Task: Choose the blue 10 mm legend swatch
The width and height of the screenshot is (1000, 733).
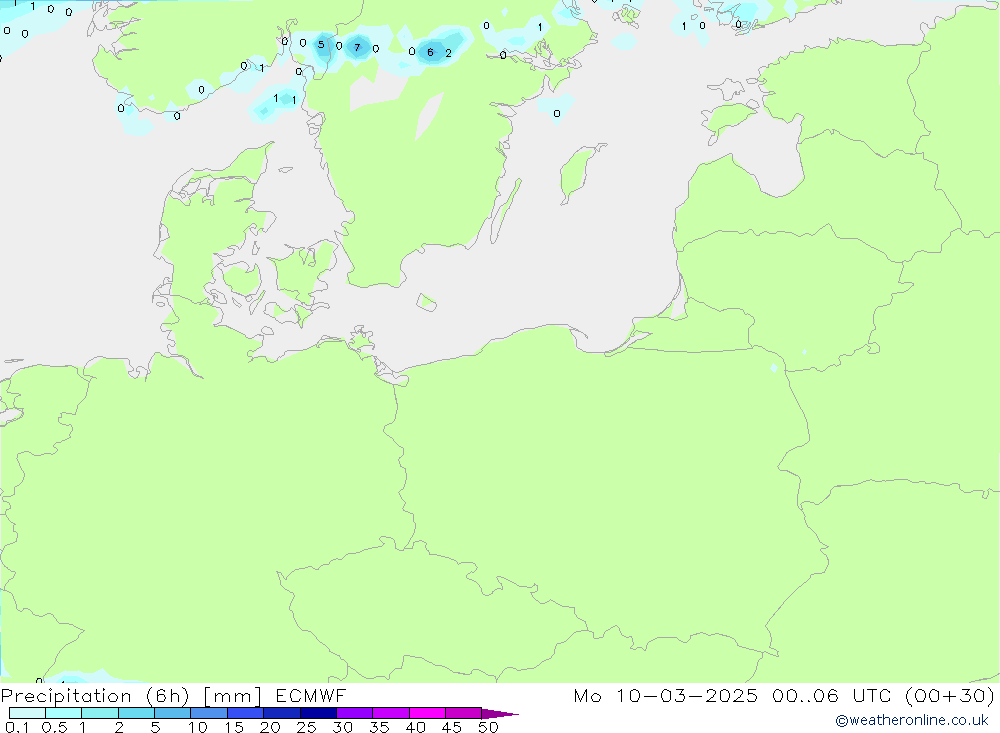Action: pos(209,713)
